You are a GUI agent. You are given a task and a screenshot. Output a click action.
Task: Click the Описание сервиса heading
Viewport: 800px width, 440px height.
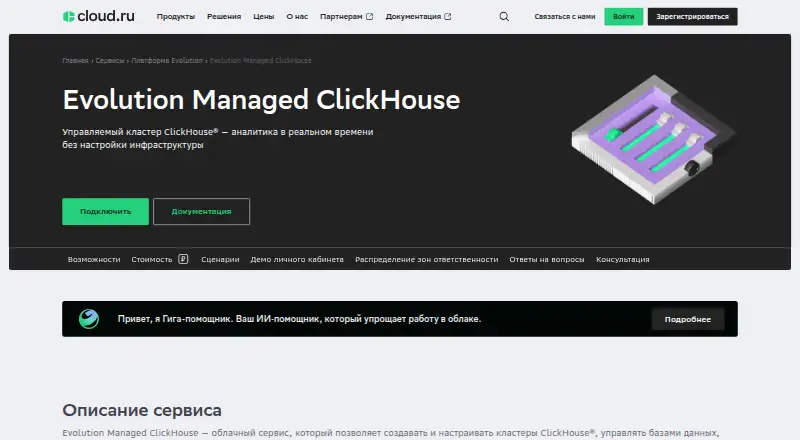pyautogui.click(x=142, y=410)
